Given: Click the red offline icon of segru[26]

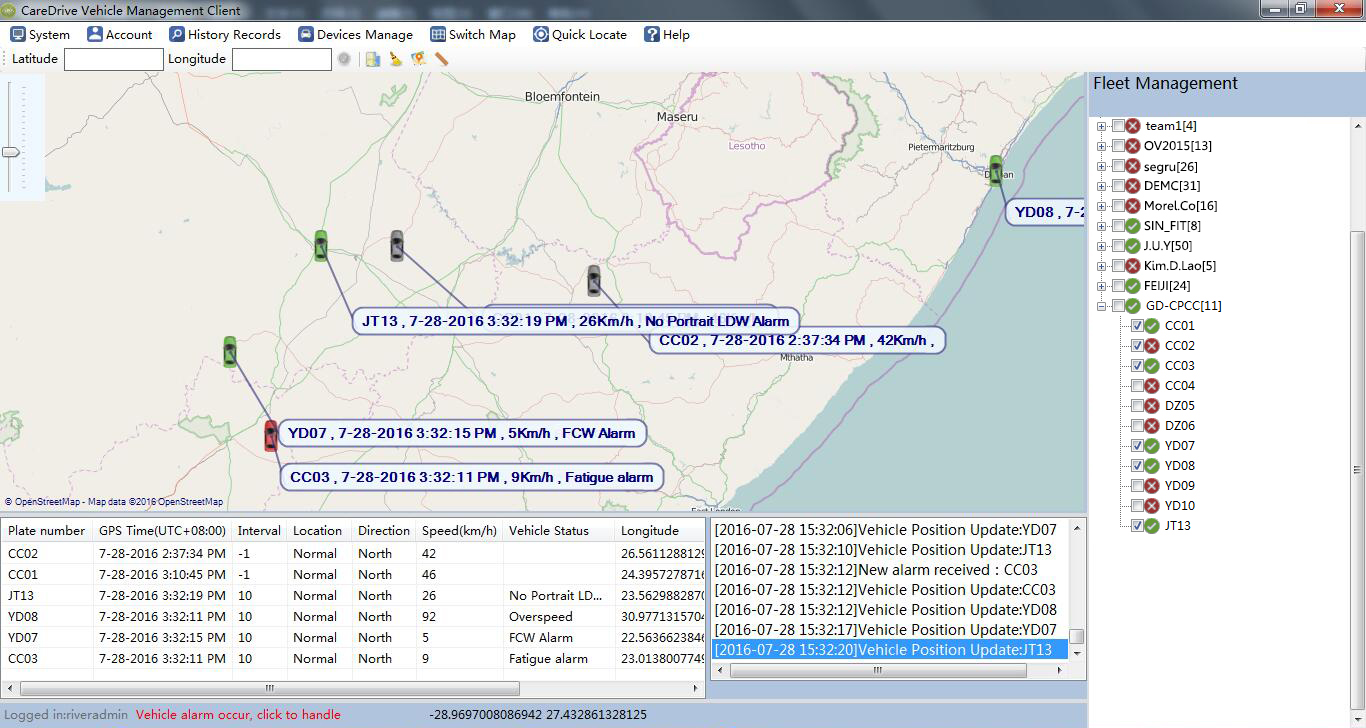Looking at the screenshot, I should click(x=1133, y=166).
